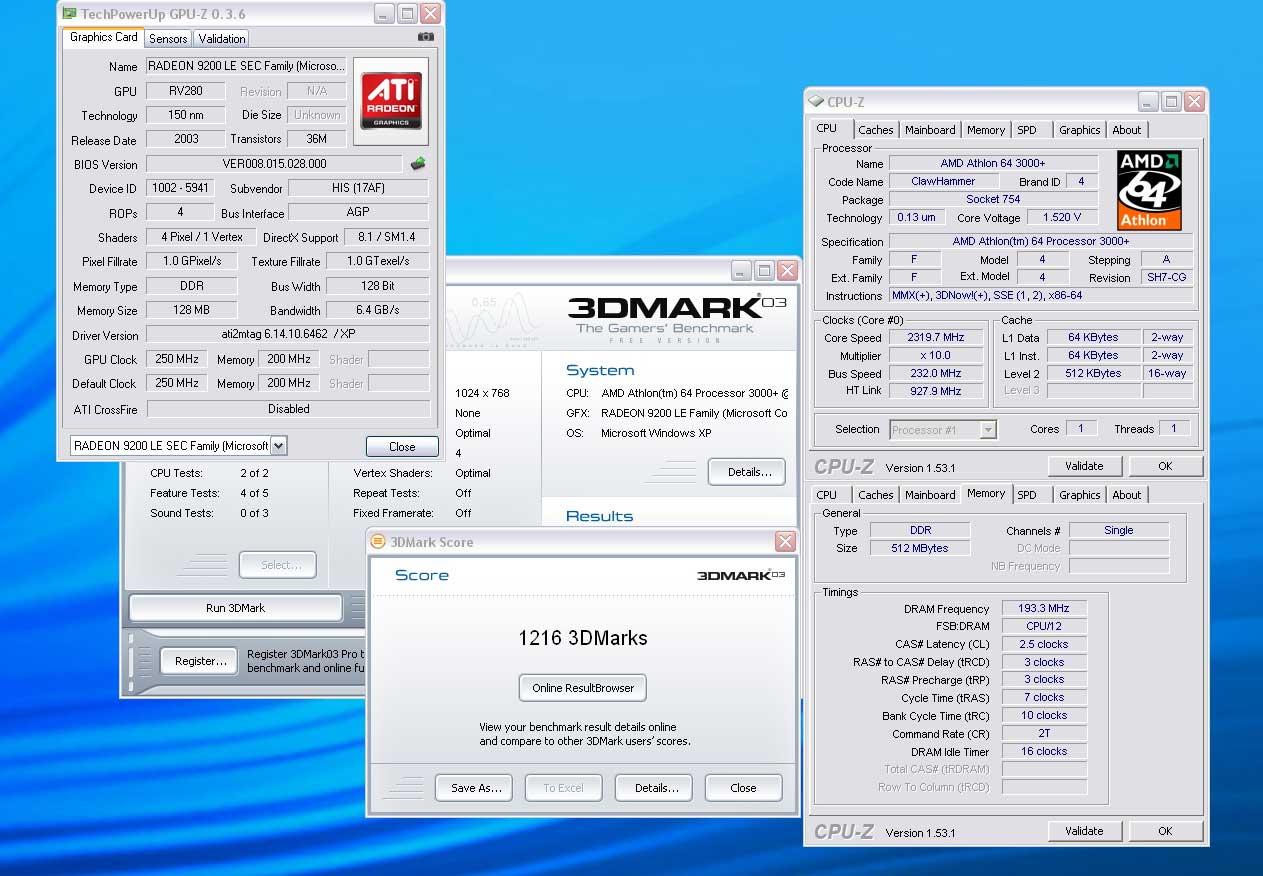
Task: Open the Caches tab in upper CPU-Z
Action: point(876,130)
